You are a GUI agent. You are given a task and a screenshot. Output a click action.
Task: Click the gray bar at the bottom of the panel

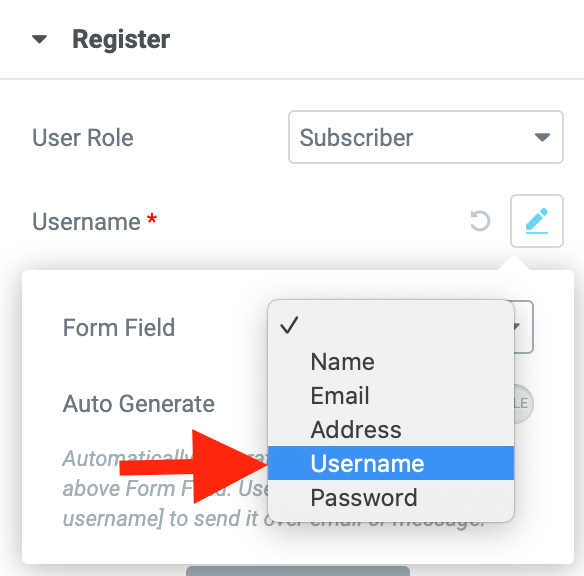298,571
